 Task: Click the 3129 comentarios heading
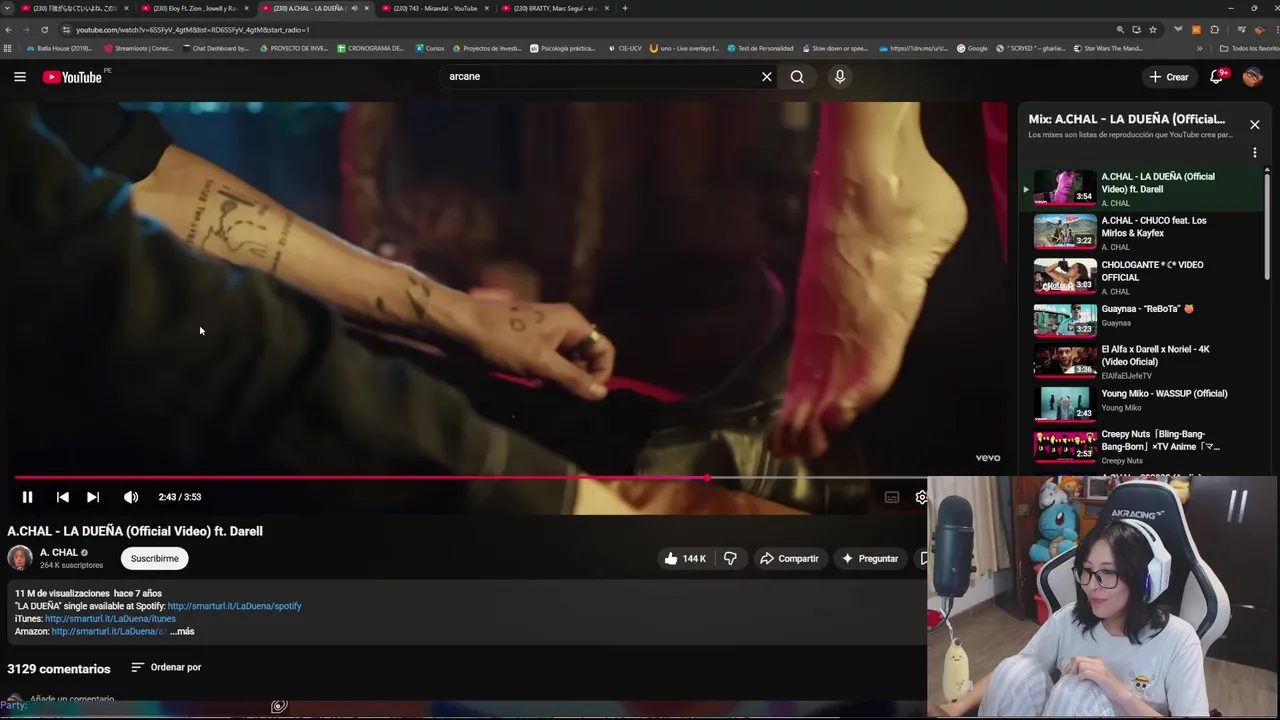[59, 669]
